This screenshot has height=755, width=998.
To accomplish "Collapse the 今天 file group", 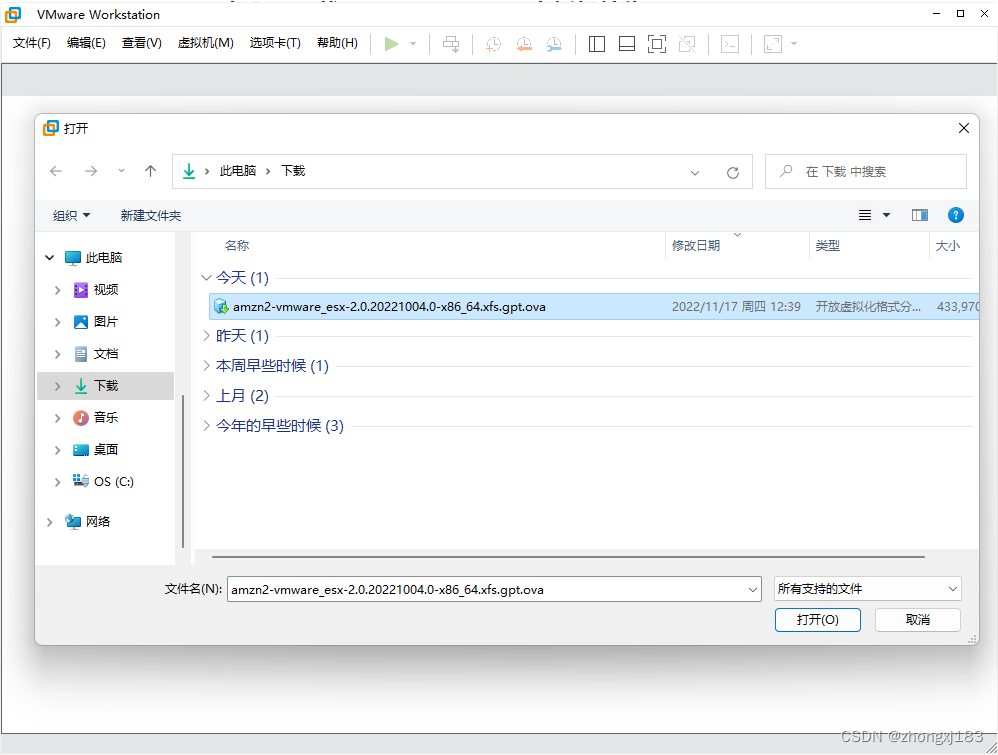I will [206, 277].
